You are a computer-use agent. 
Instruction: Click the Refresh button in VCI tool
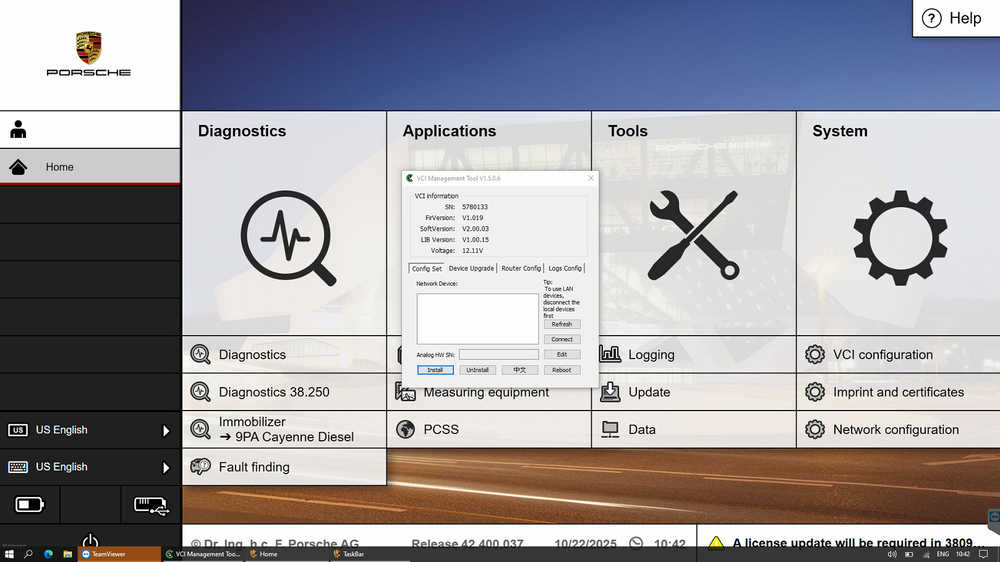point(562,324)
